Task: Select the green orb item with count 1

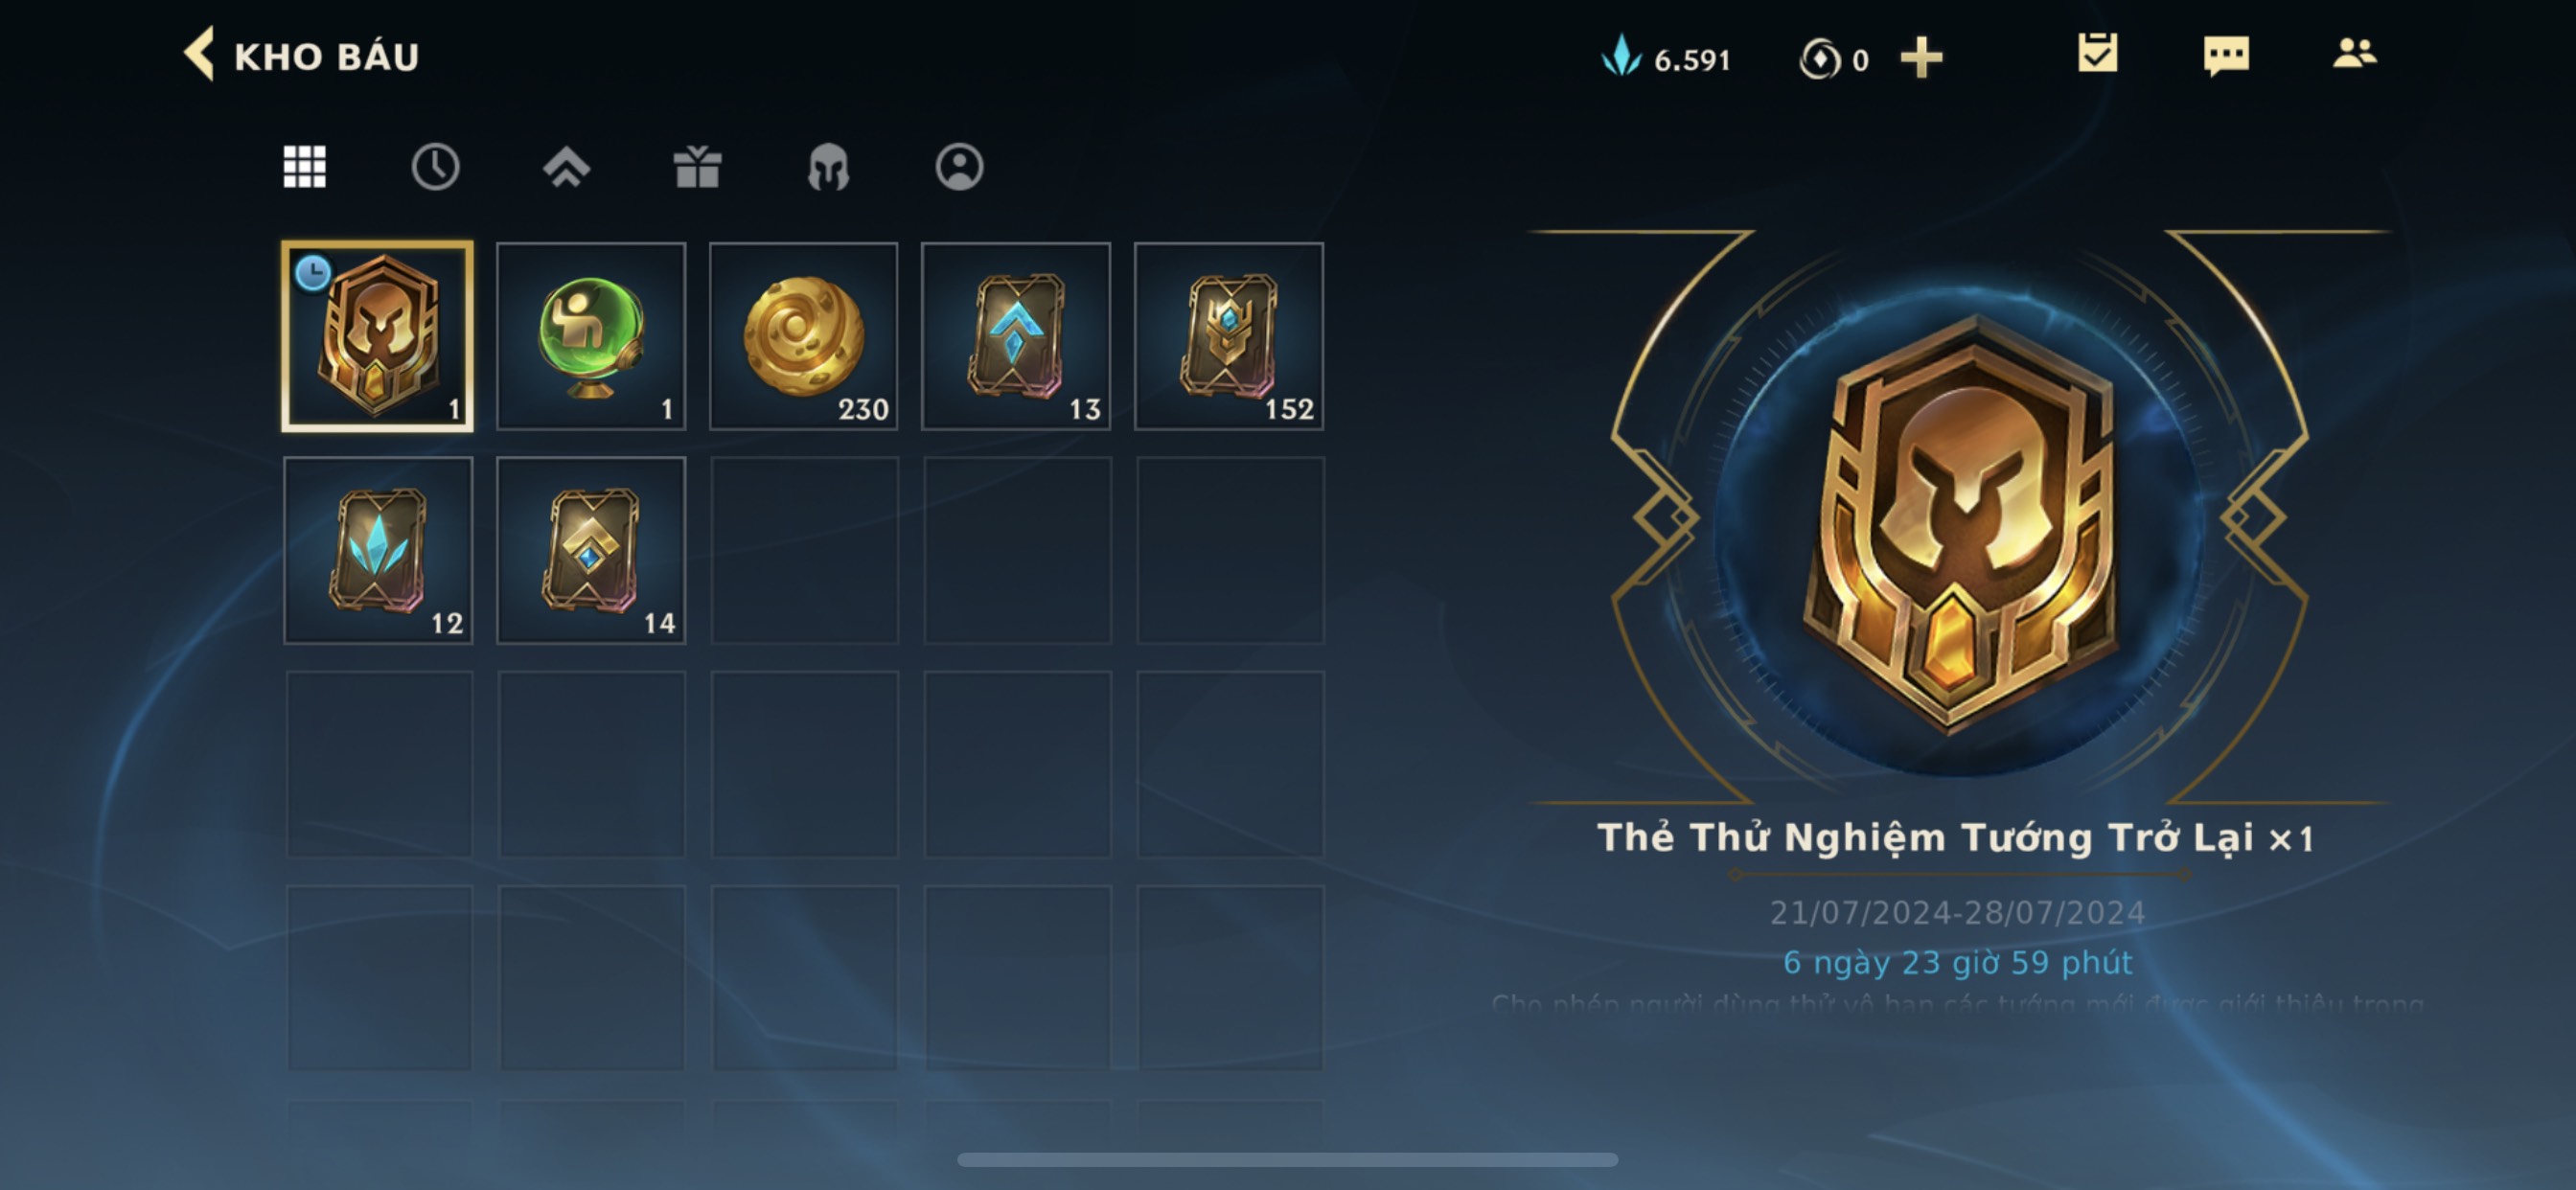Action: point(591,336)
